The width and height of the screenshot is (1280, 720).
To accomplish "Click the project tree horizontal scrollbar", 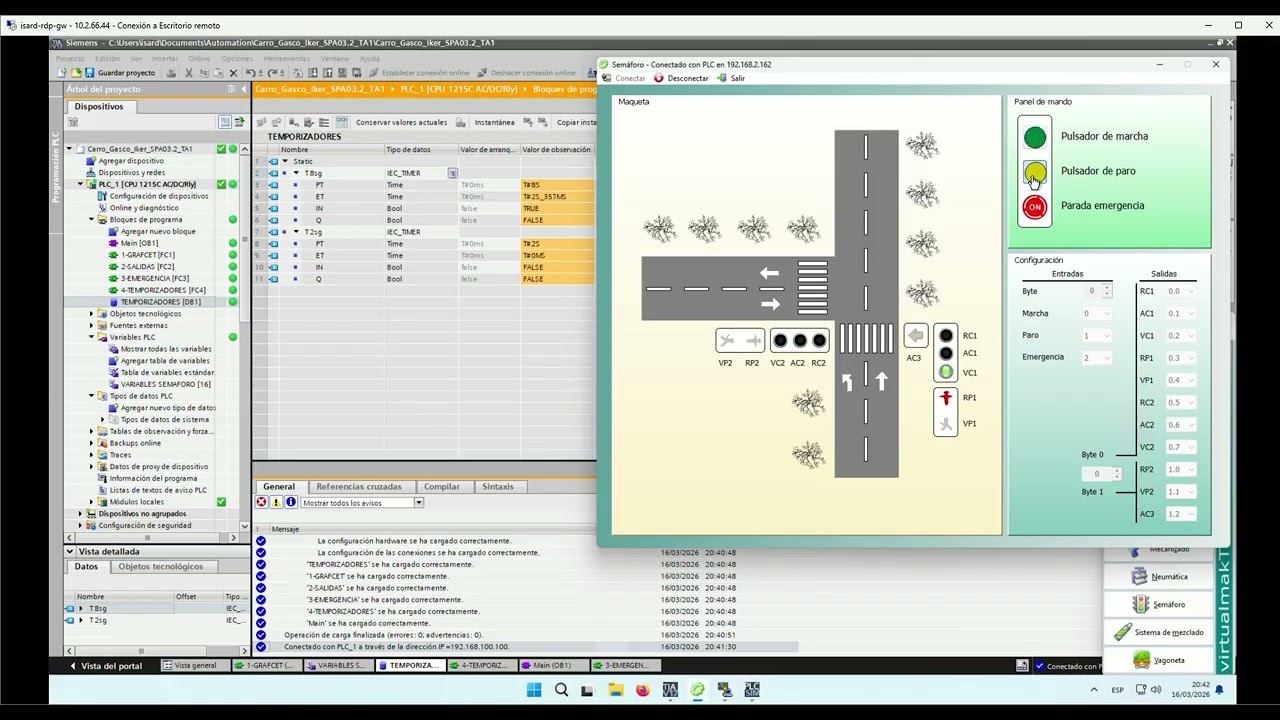I will [x=148, y=538].
